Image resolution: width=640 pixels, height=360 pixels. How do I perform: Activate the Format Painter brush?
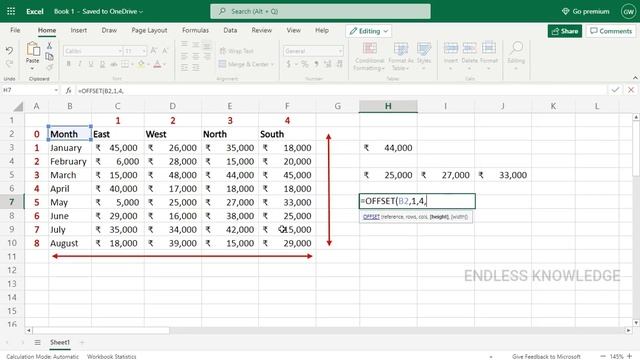tap(49, 67)
